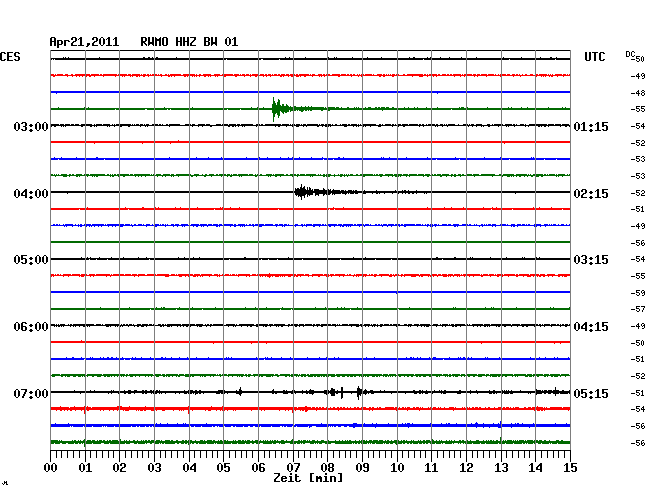Pick minute 03 on the time axis
650x494 pixels.
tap(154, 468)
